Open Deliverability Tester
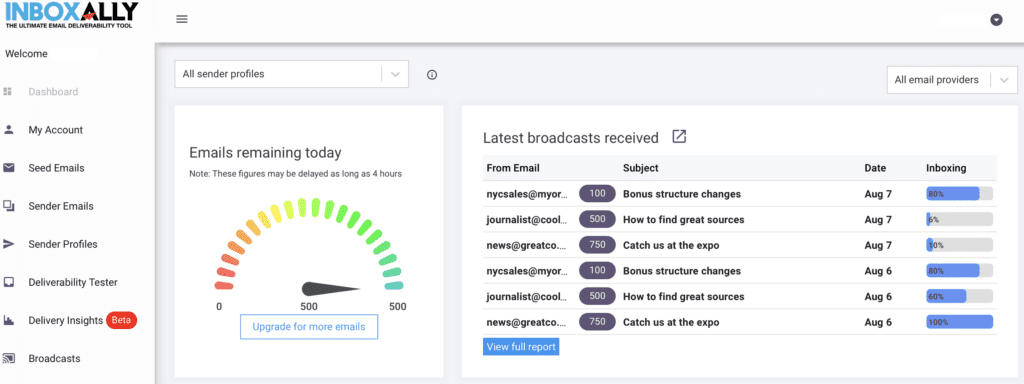Viewport: 1024px width, 384px height. pos(73,282)
